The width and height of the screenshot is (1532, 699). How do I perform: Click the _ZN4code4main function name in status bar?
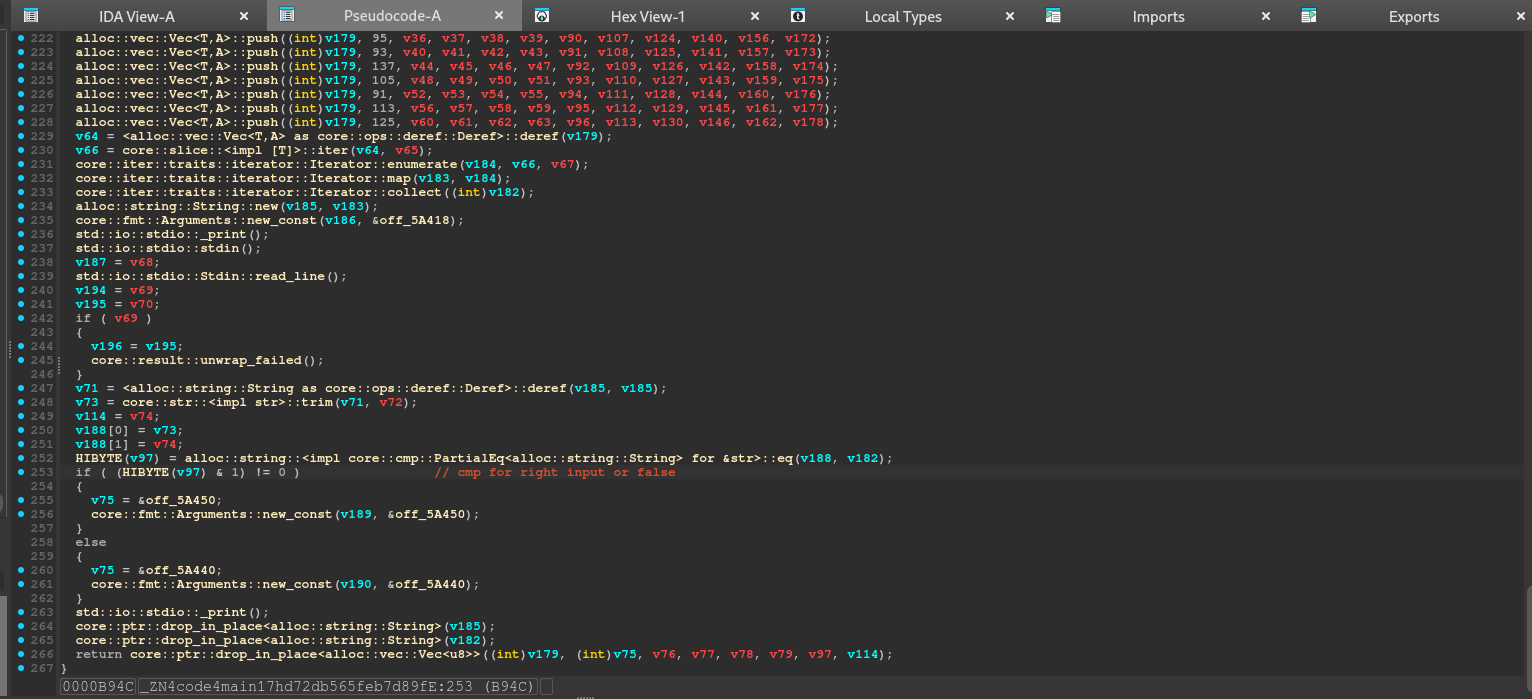[x=338, y=686]
